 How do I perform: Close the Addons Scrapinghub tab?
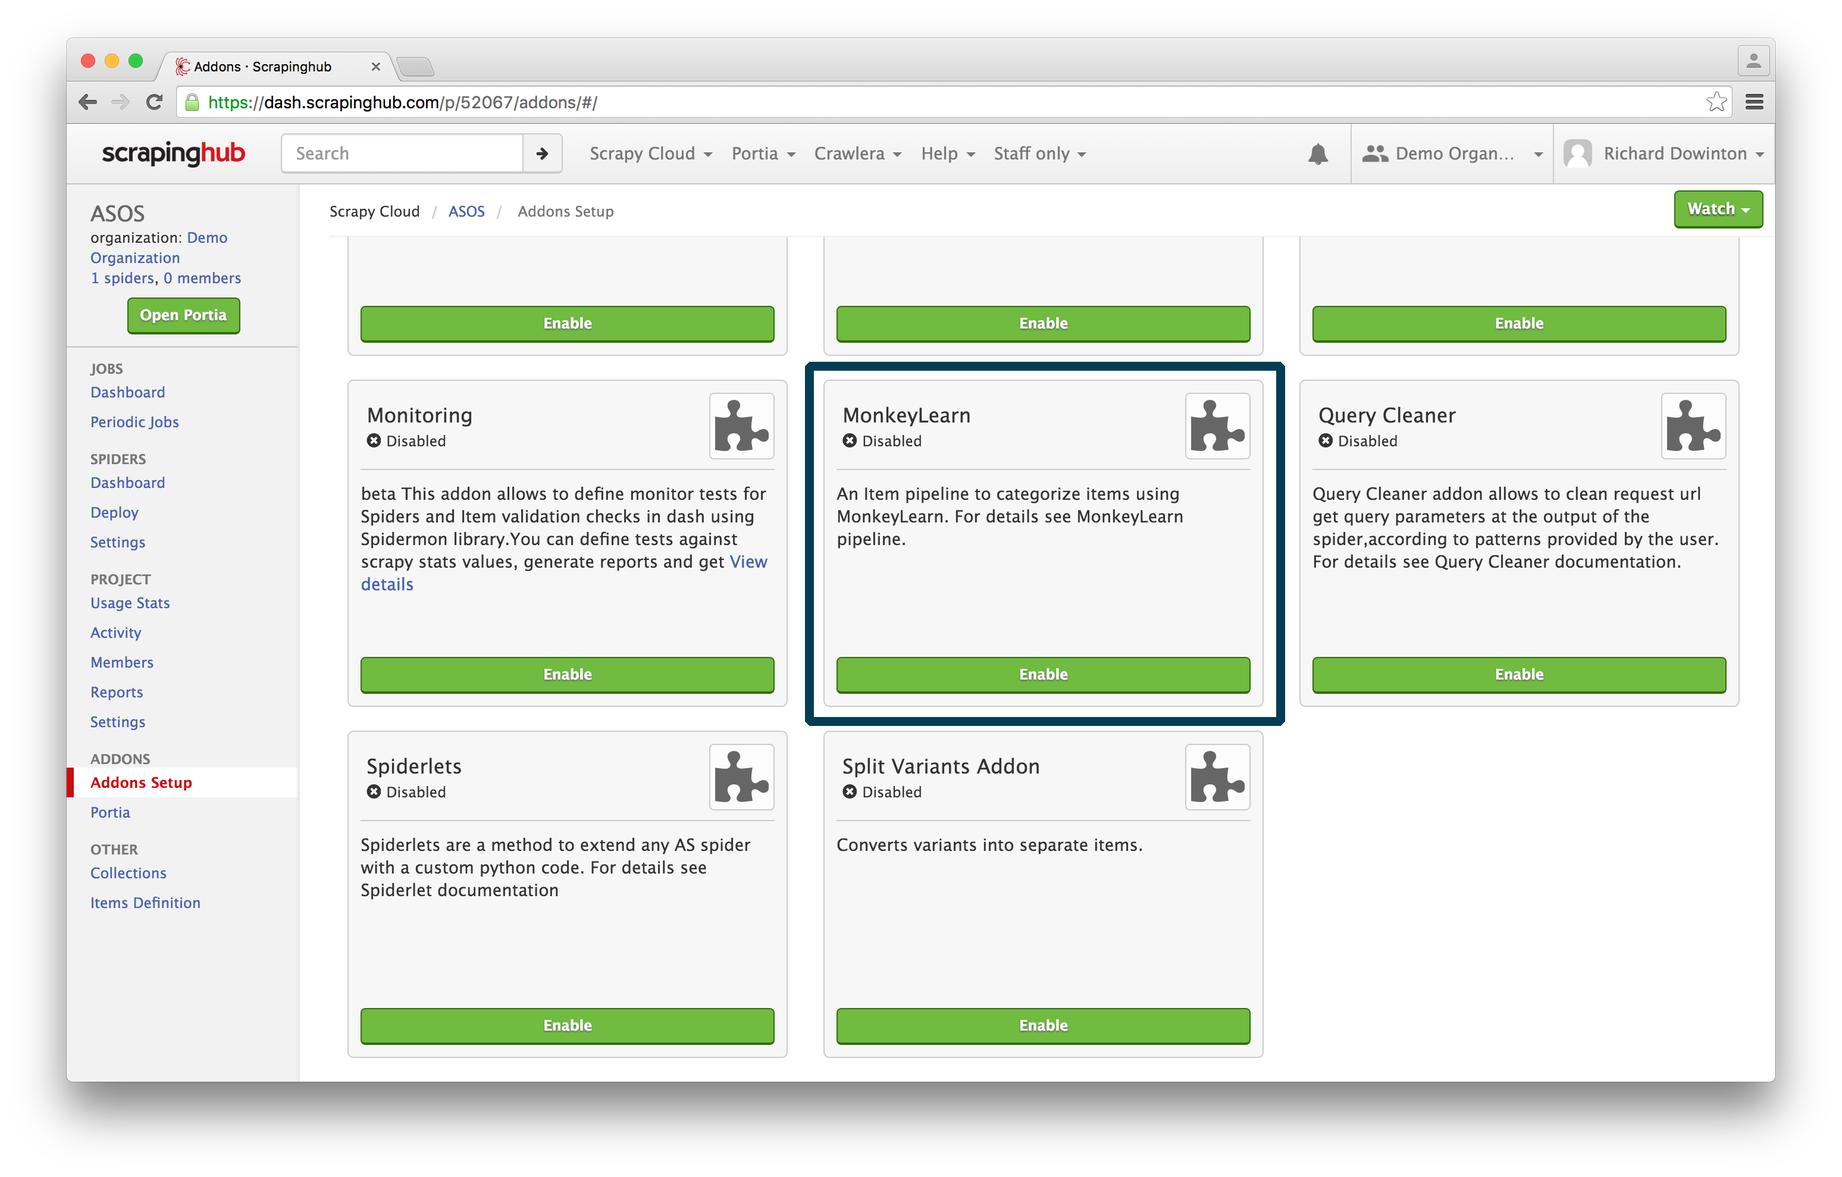click(376, 67)
